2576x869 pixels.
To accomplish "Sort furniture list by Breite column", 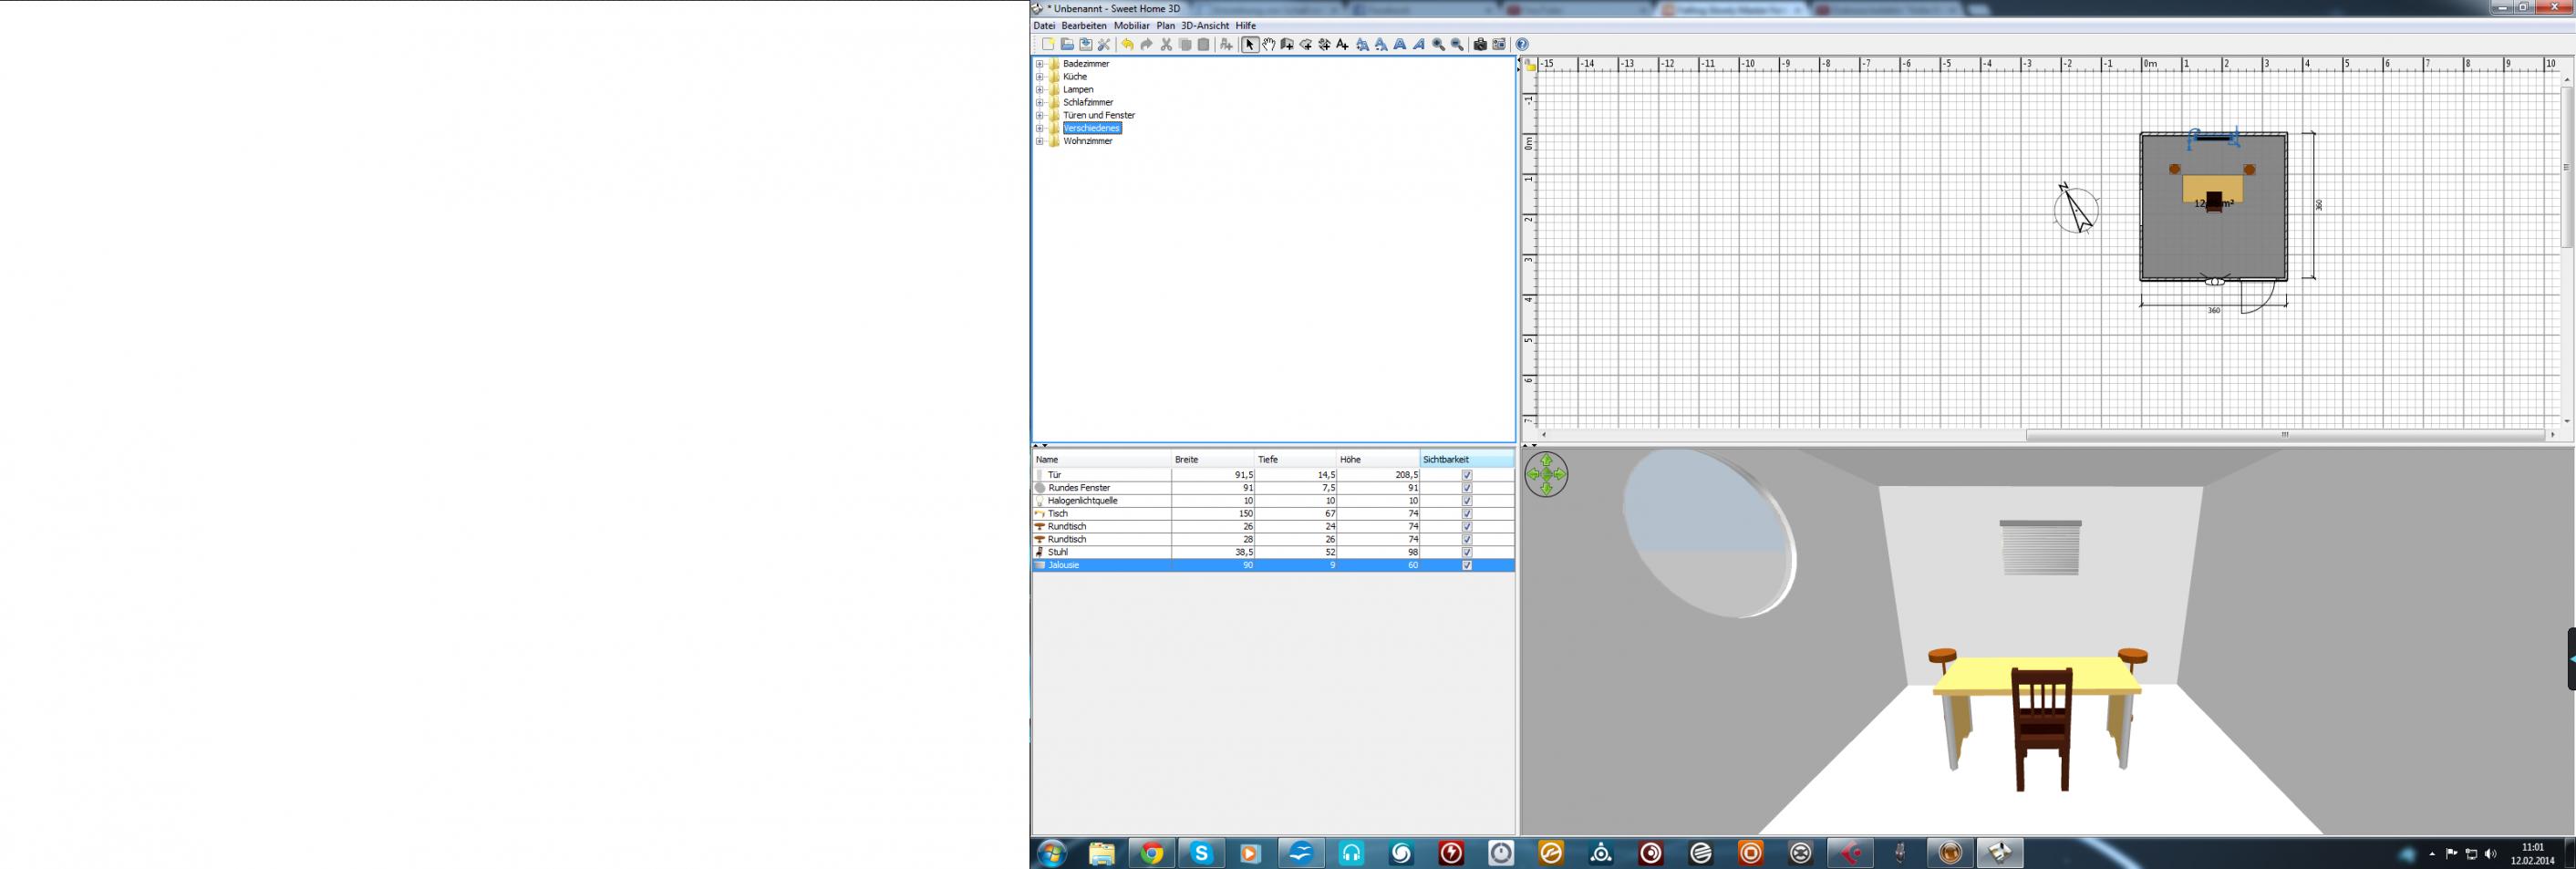I will click(1212, 460).
